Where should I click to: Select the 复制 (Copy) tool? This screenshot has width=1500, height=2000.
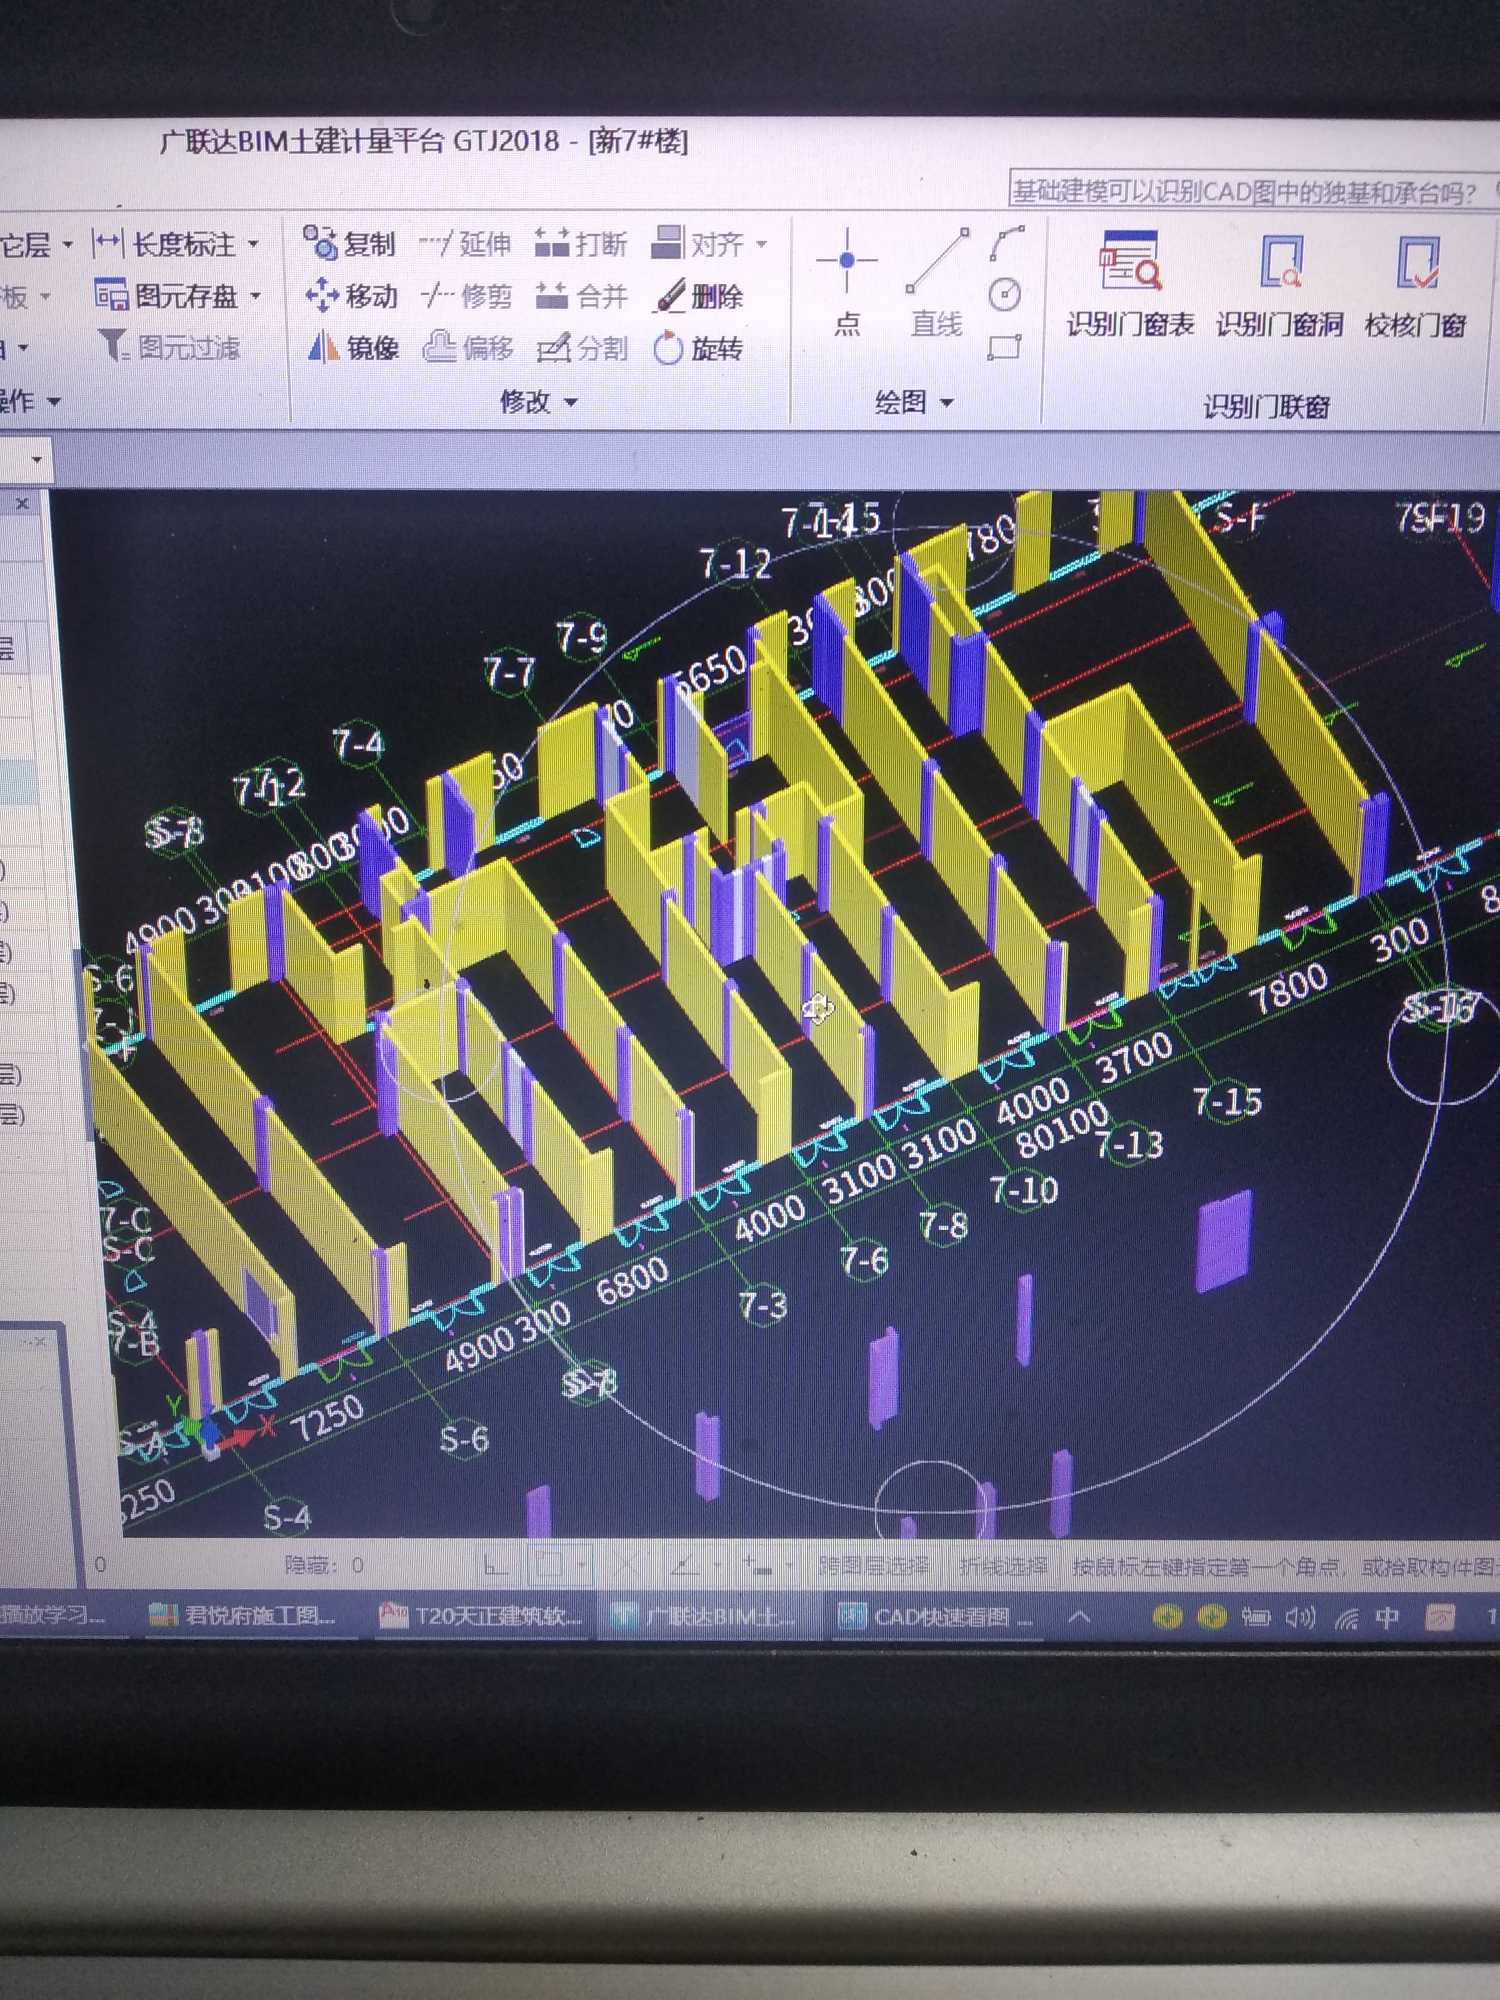click(x=350, y=243)
